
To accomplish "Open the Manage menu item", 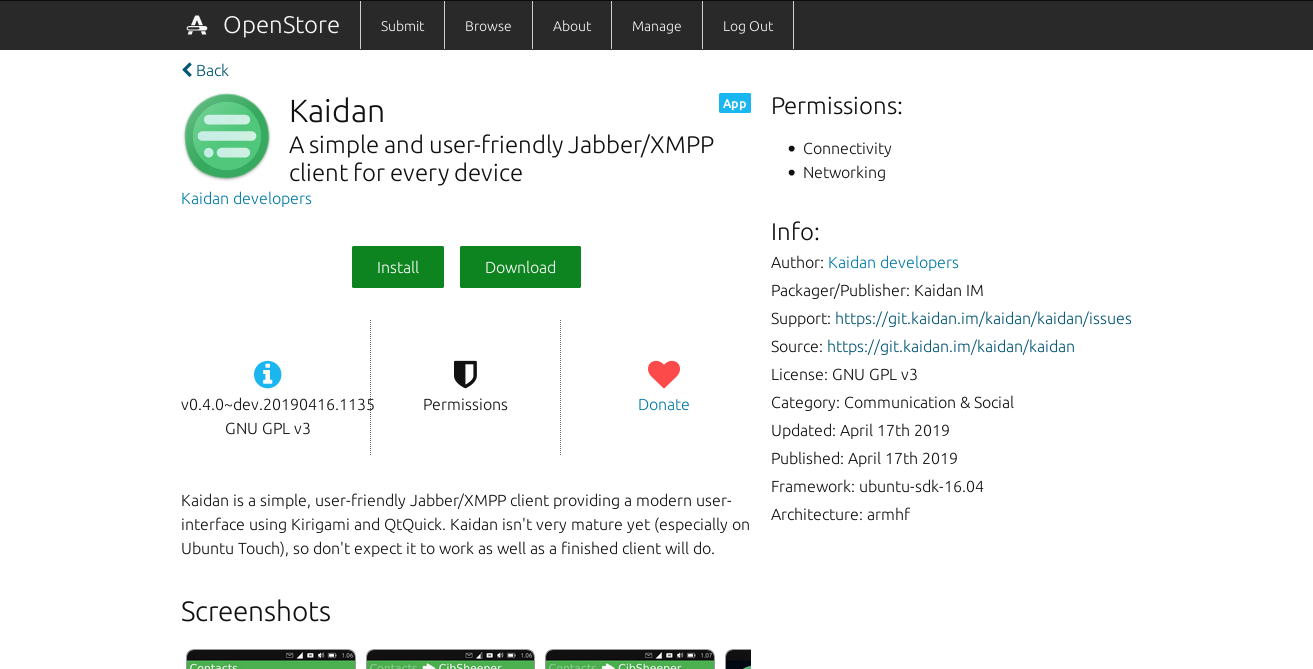I will click(x=657, y=26).
